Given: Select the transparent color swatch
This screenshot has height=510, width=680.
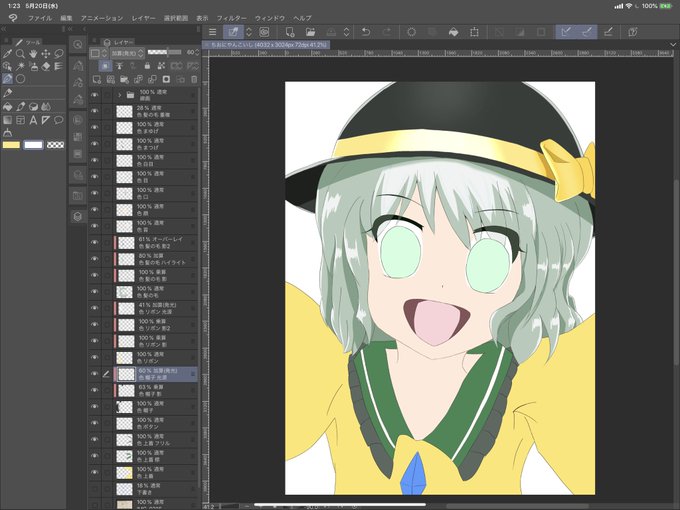Looking at the screenshot, I should click(x=56, y=145).
